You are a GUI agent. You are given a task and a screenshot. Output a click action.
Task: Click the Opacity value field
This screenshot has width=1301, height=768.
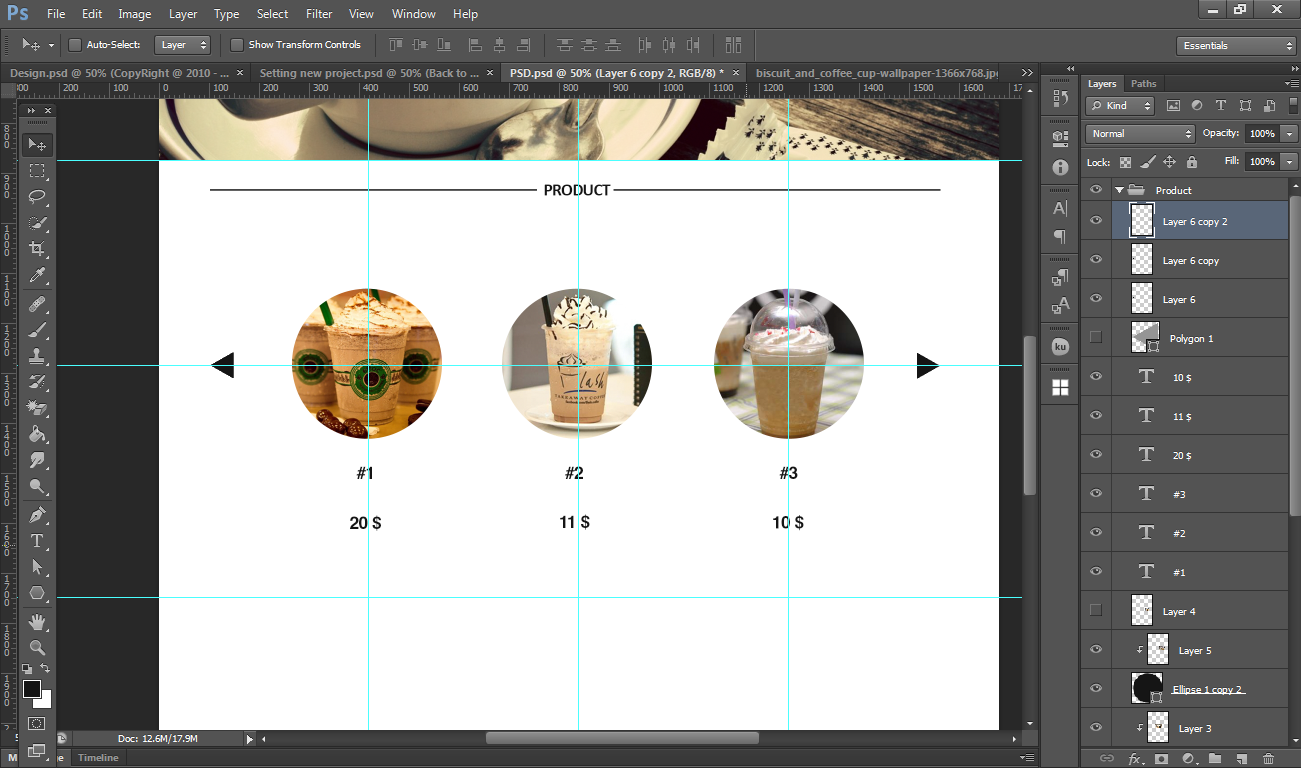1261,134
